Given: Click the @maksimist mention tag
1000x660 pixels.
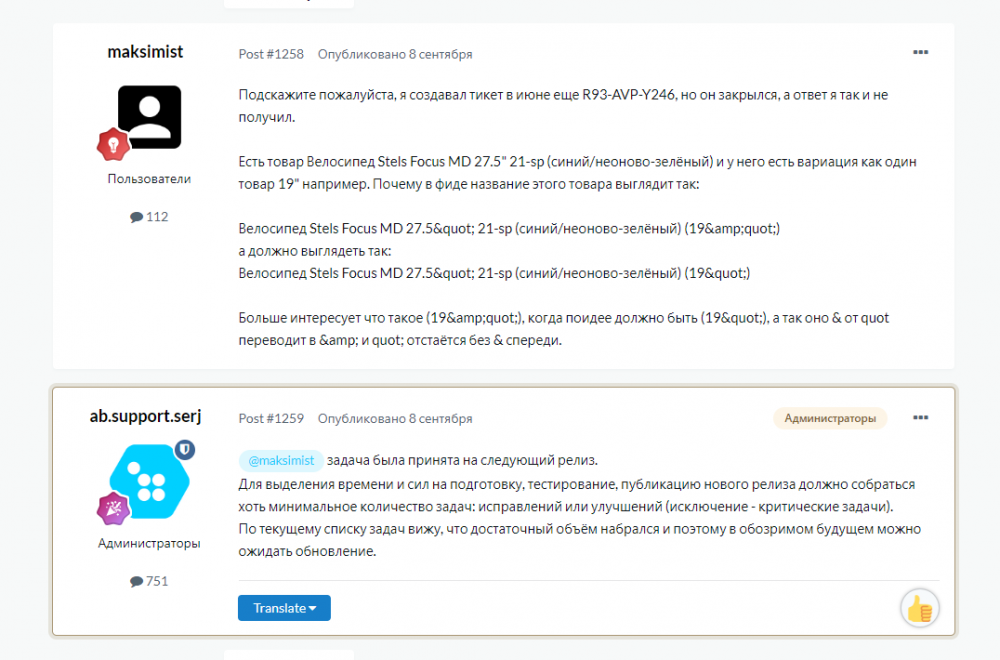Looking at the screenshot, I should [281, 460].
